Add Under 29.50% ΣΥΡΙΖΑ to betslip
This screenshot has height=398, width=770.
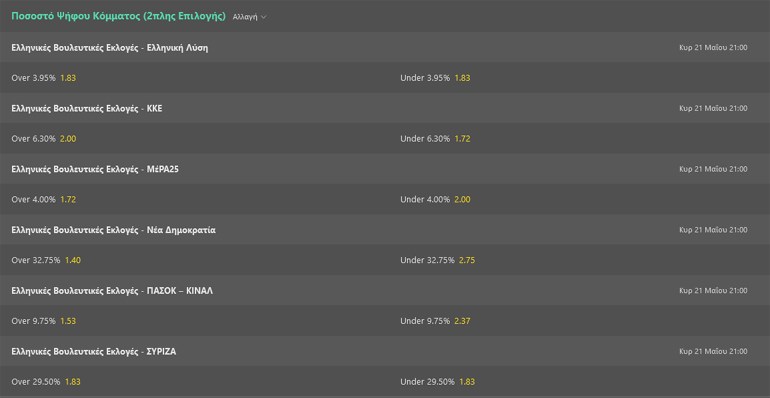438,382
